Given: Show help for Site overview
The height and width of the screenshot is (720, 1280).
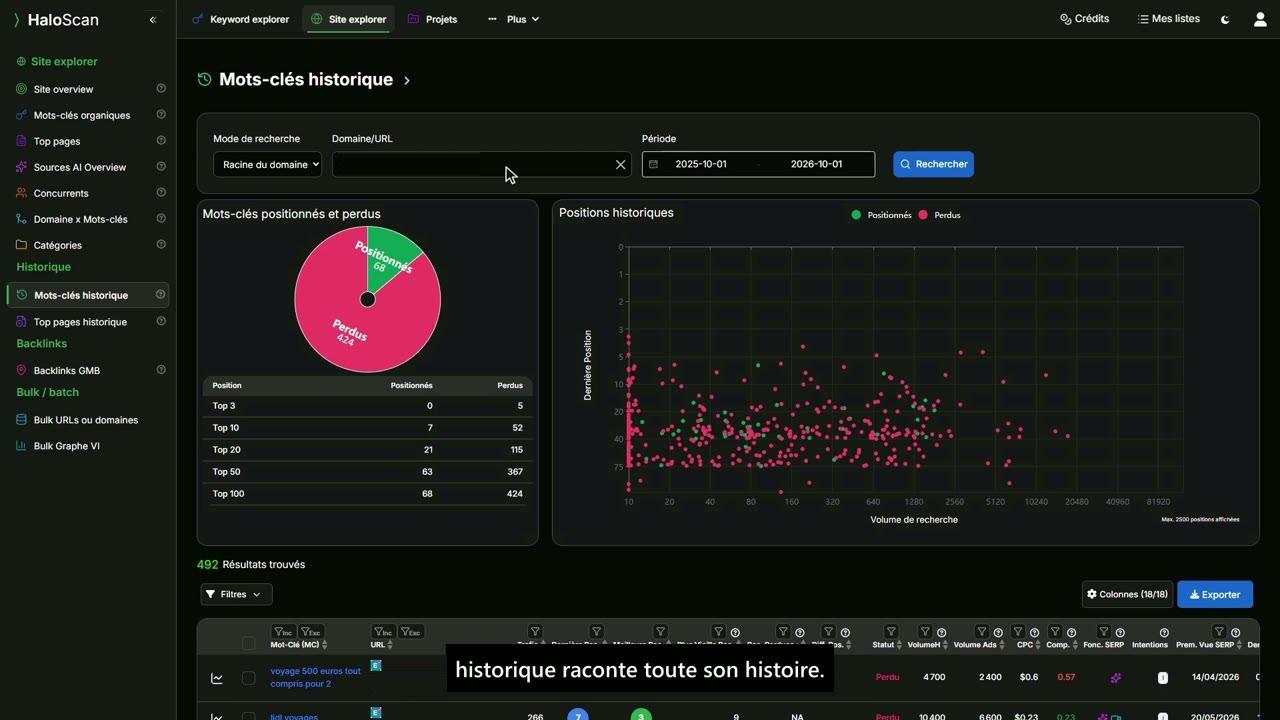Looking at the screenshot, I should pyautogui.click(x=161, y=88).
